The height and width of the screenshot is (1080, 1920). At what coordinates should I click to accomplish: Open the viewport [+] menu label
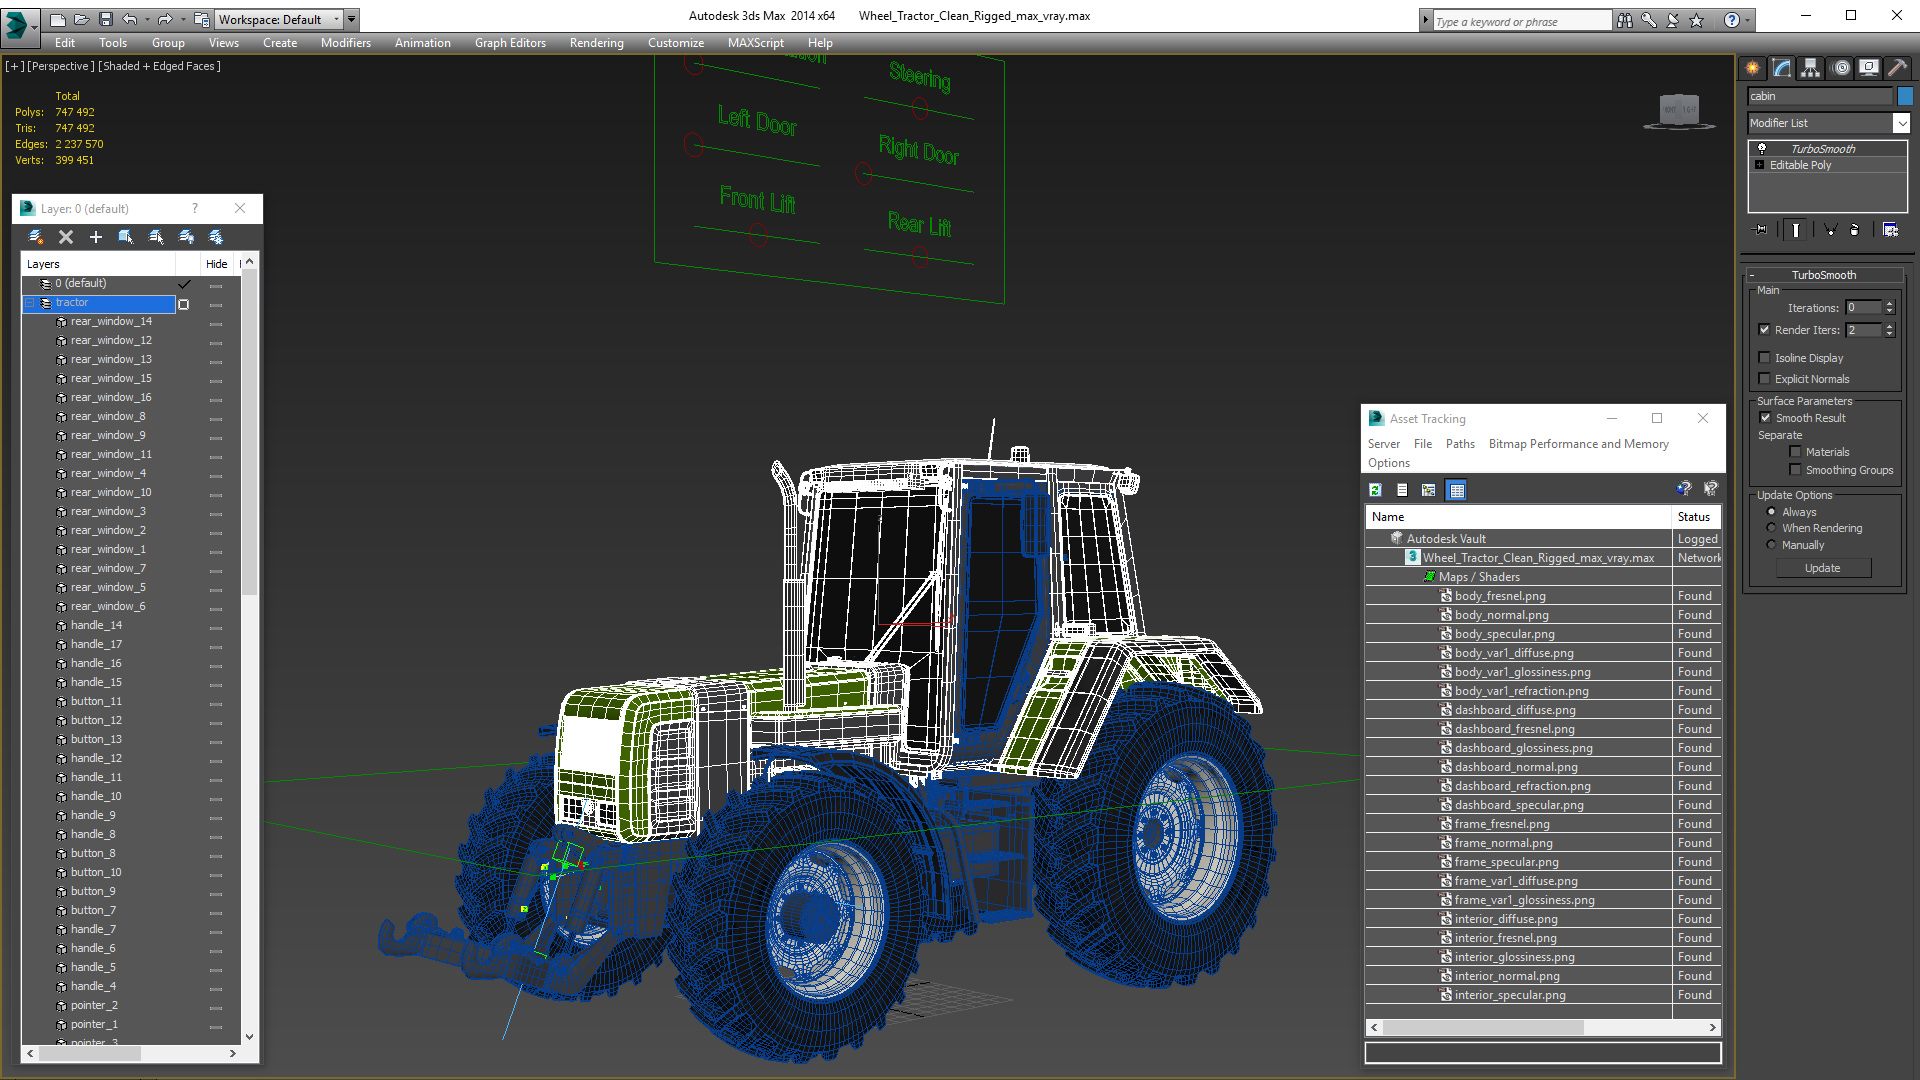15,66
